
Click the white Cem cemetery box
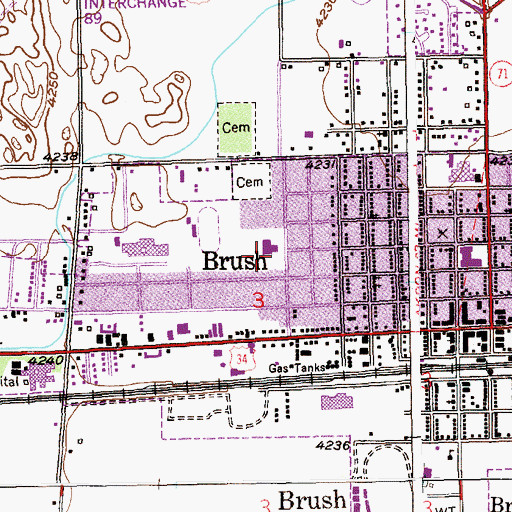tap(252, 181)
